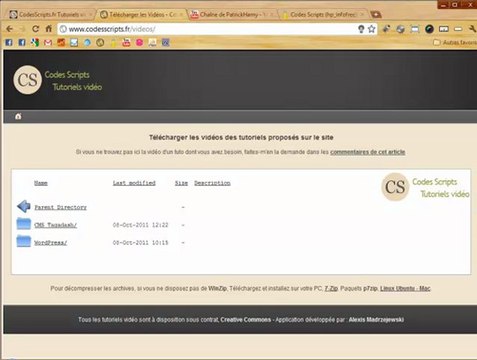Switch to the CodesScripts.fr Tutoriels tab
The image size is (477, 360).
pyautogui.click(x=50, y=15)
